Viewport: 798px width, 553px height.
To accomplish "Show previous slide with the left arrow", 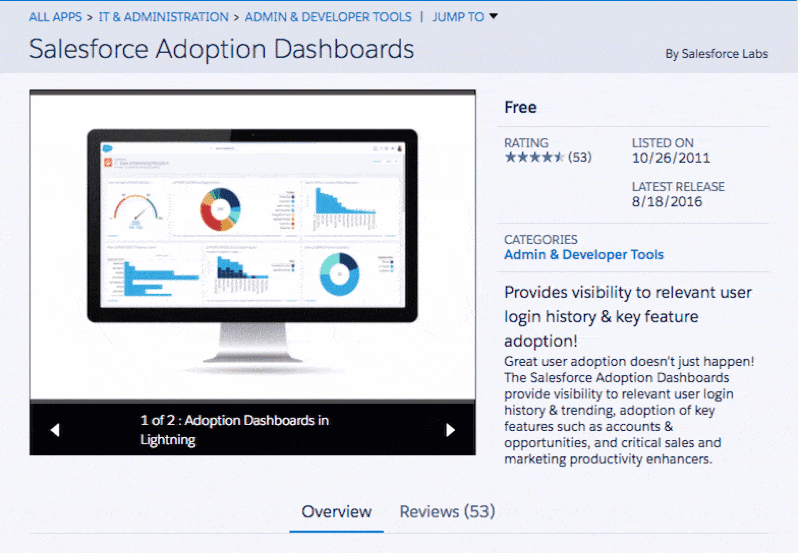I will pyautogui.click(x=55, y=430).
